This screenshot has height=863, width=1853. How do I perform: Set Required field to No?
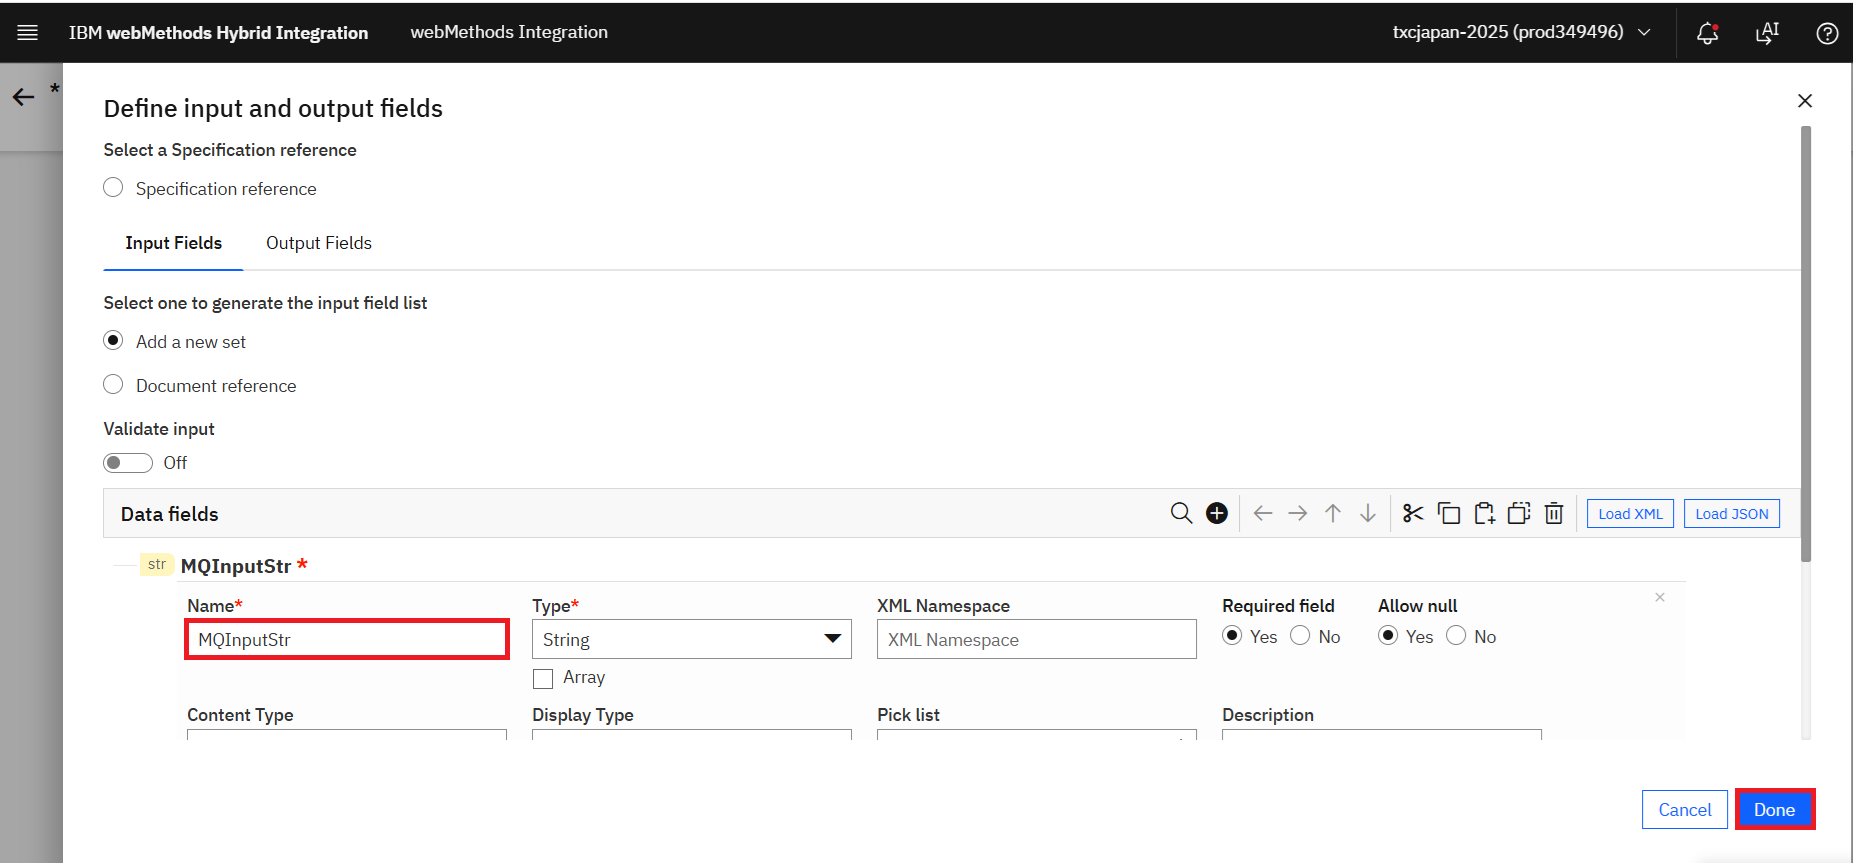pyautogui.click(x=1300, y=636)
